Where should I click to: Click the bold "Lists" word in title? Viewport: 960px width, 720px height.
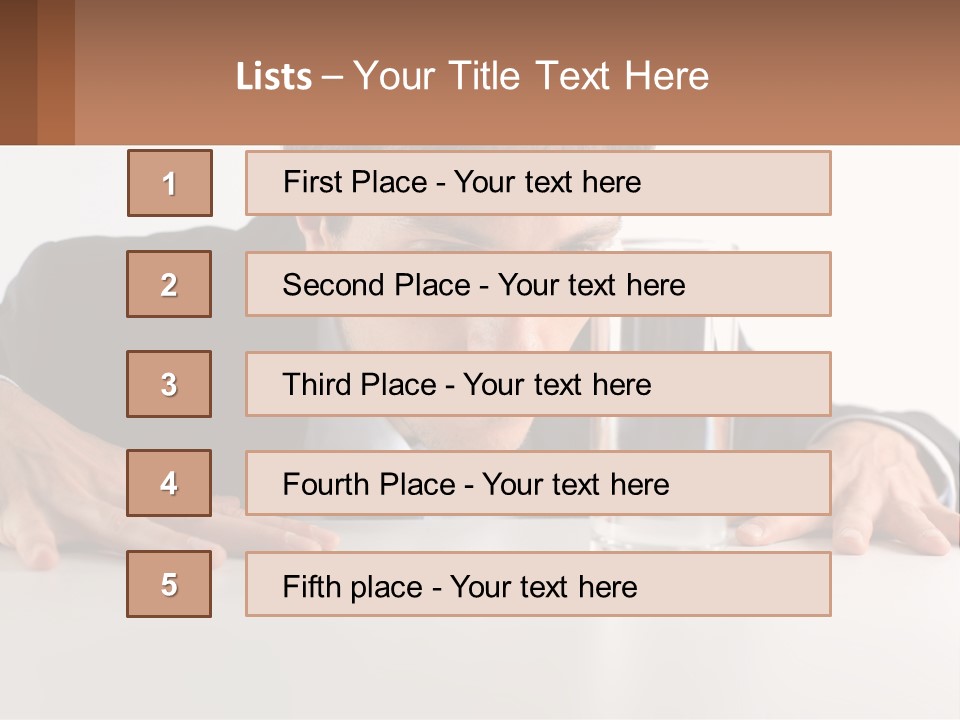tap(273, 77)
